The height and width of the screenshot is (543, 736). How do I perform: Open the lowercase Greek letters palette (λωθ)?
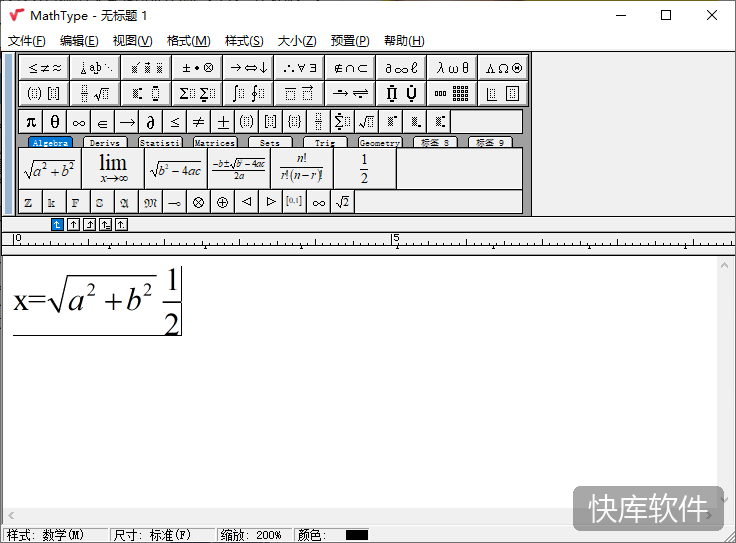click(x=452, y=68)
